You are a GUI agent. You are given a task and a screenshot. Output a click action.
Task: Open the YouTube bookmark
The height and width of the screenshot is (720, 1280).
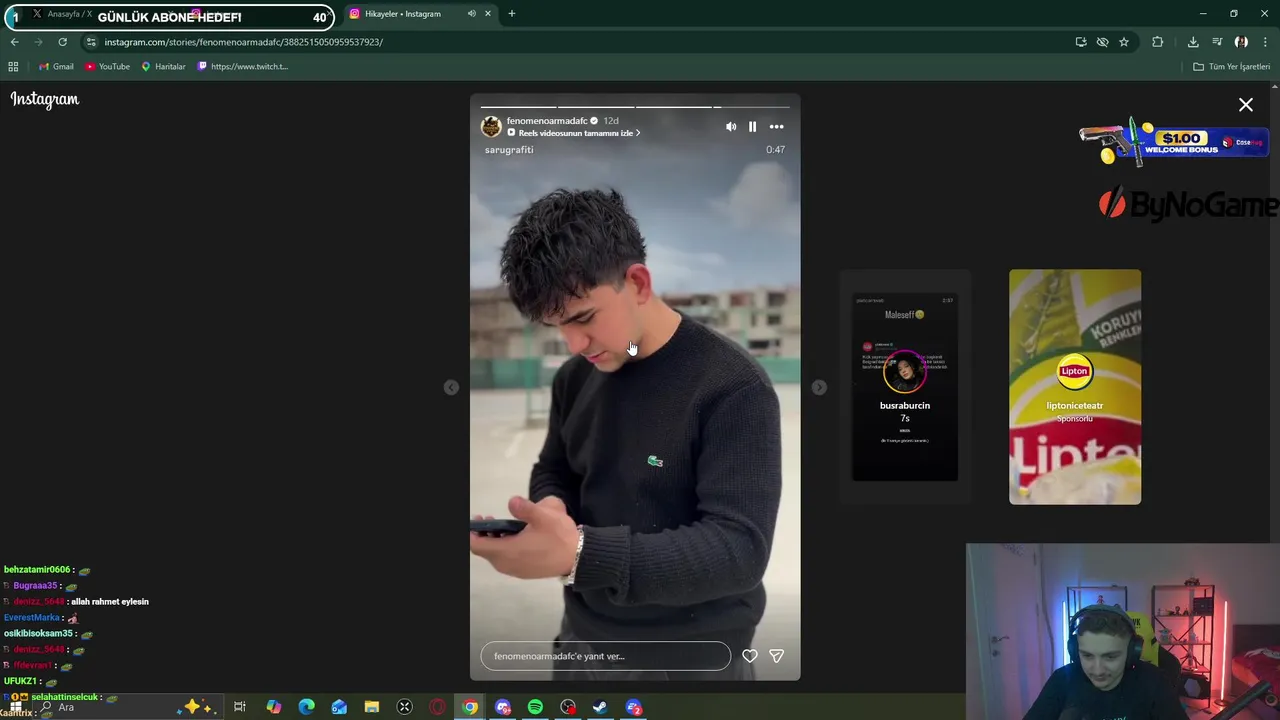pyautogui.click(x=108, y=67)
